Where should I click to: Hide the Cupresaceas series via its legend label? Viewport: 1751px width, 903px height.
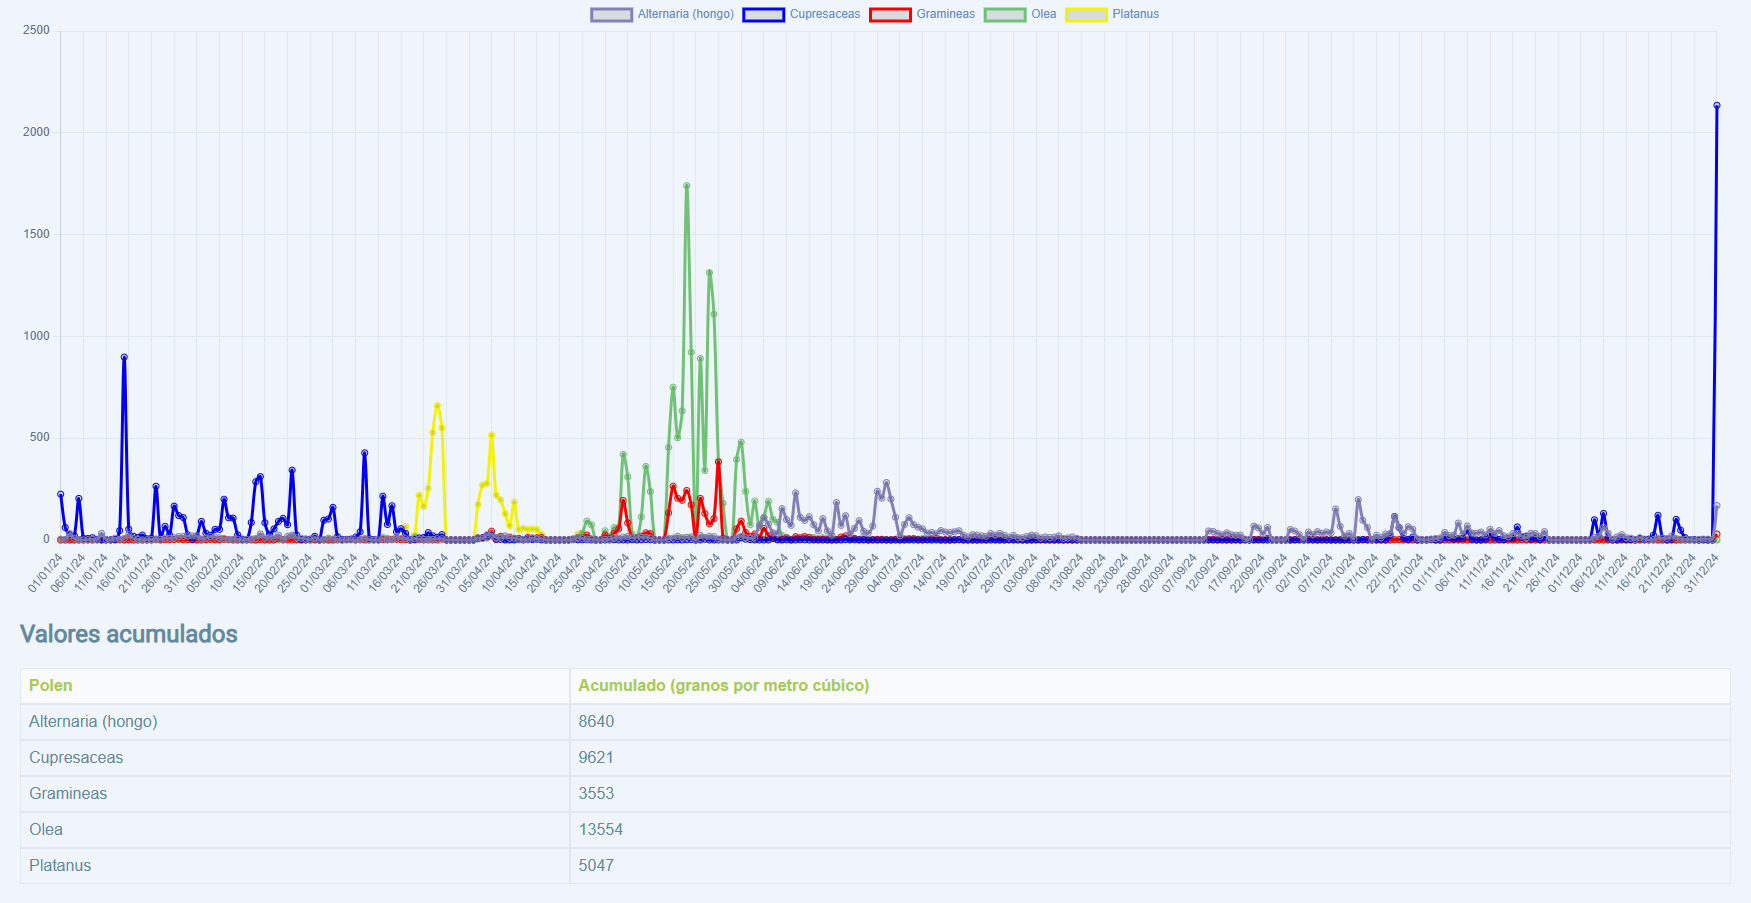point(824,14)
